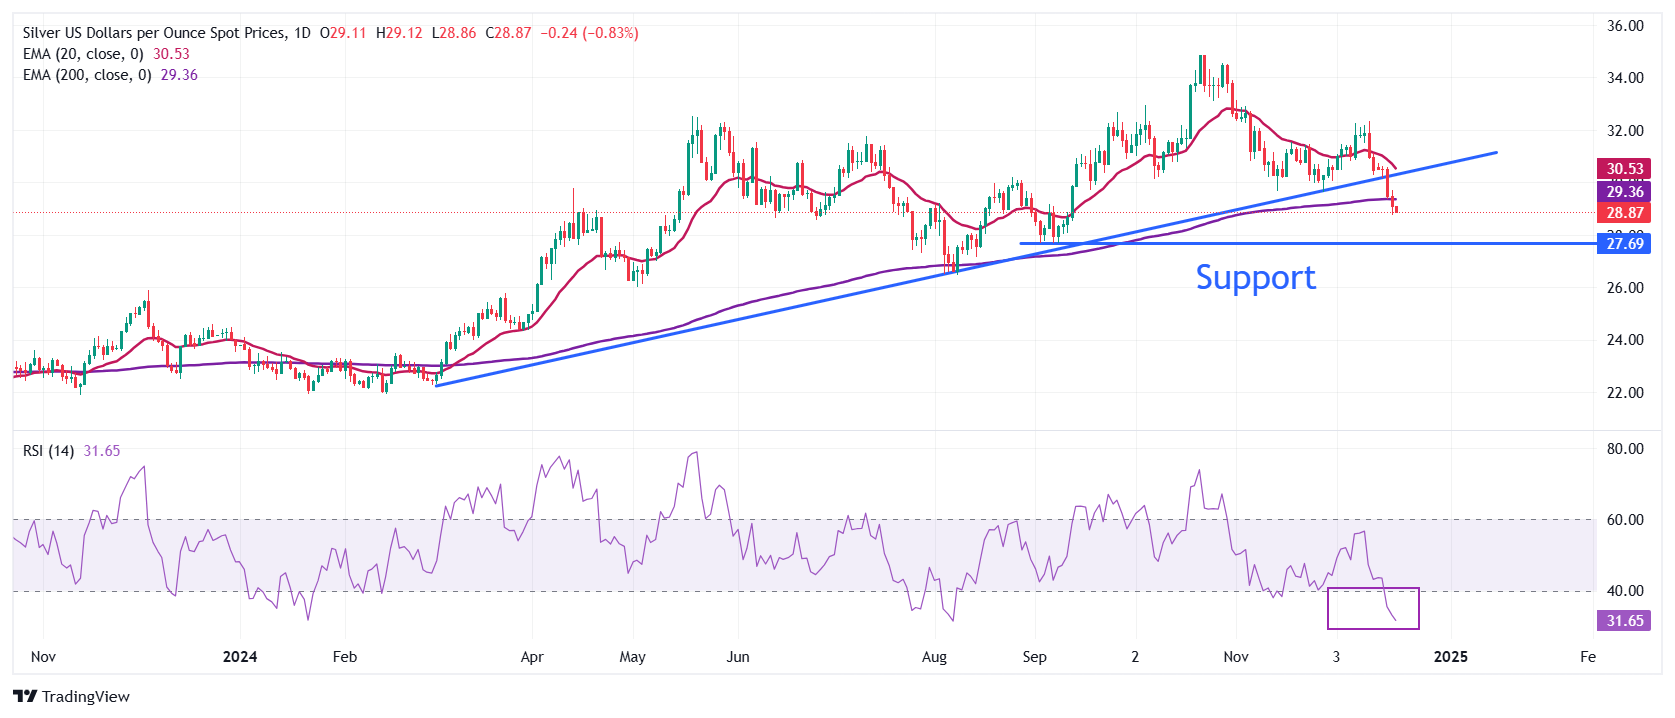Click the purple 31.65 RSI value tag
Image resolution: width=1675 pixels, height=718 pixels.
[1624, 621]
